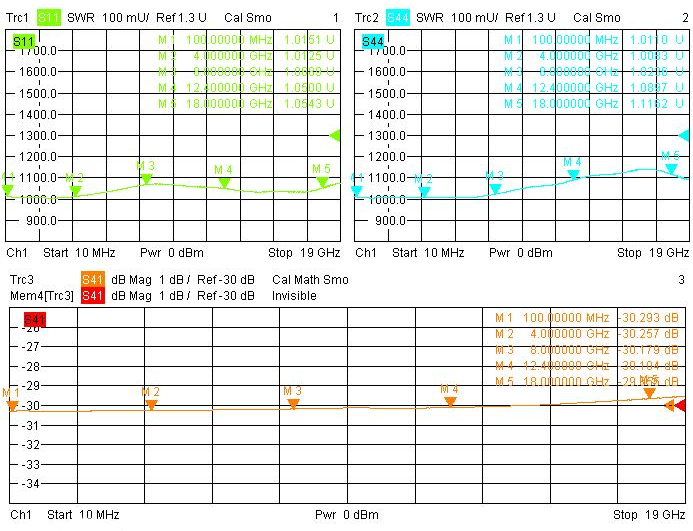Click the red reference marker at -30 dB
The height and width of the screenshot is (531, 693).
680,405
